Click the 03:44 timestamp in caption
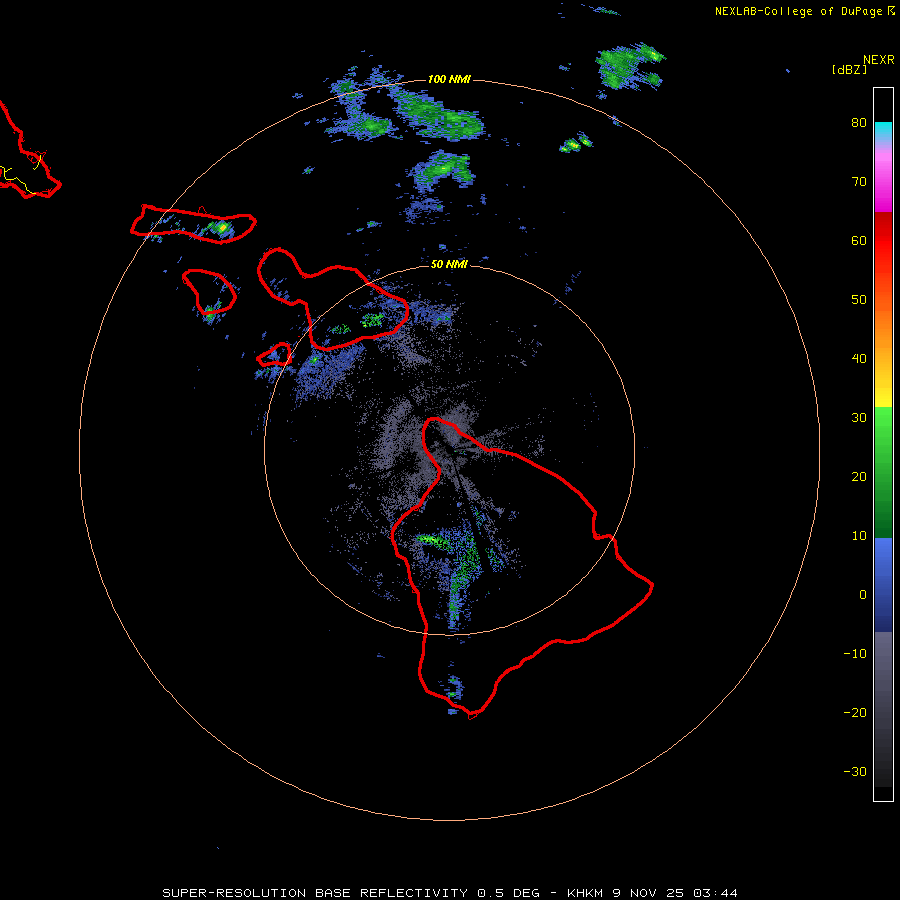Image resolution: width=900 pixels, height=900 pixels. coord(715,893)
